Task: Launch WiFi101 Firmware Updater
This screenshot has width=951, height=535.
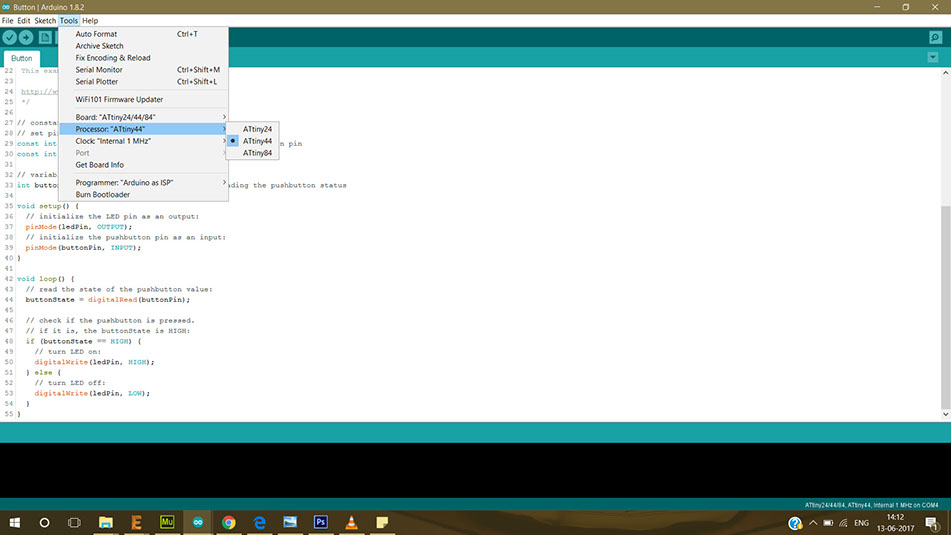Action: click(144, 99)
